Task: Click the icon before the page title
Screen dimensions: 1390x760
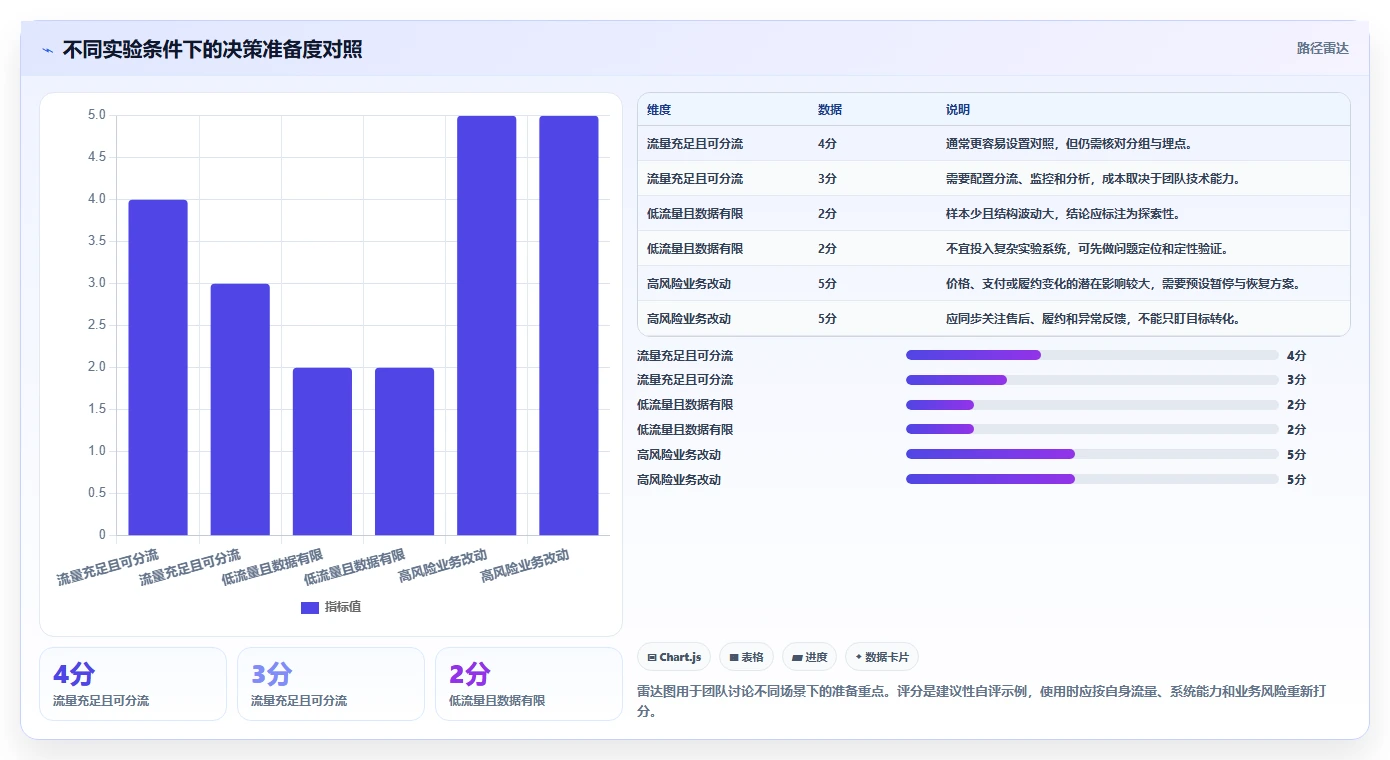Action: (47, 49)
